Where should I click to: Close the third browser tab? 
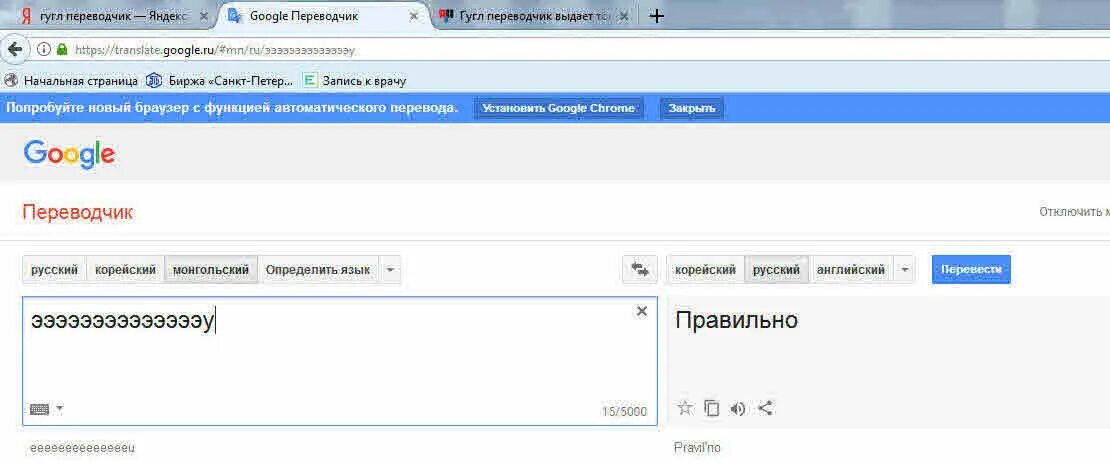pyautogui.click(x=624, y=16)
